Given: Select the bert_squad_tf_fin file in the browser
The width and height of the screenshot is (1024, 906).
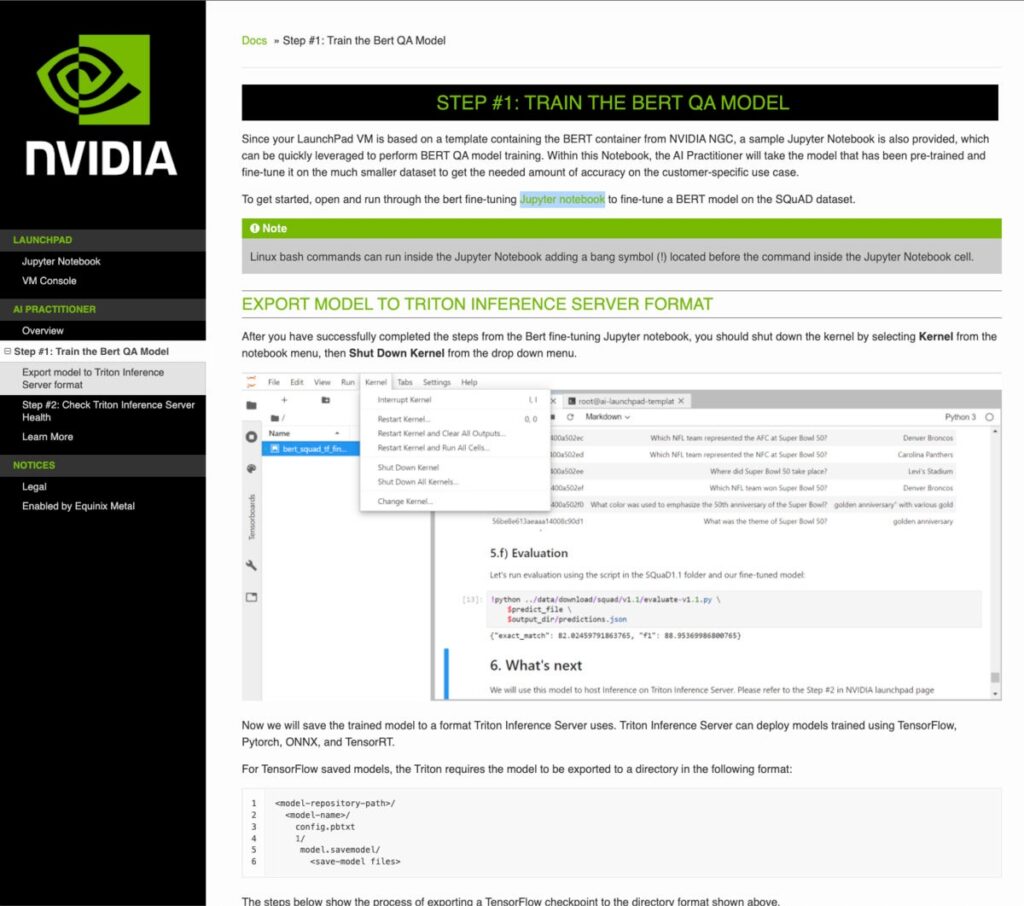Looking at the screenshot, I should 314,449.
